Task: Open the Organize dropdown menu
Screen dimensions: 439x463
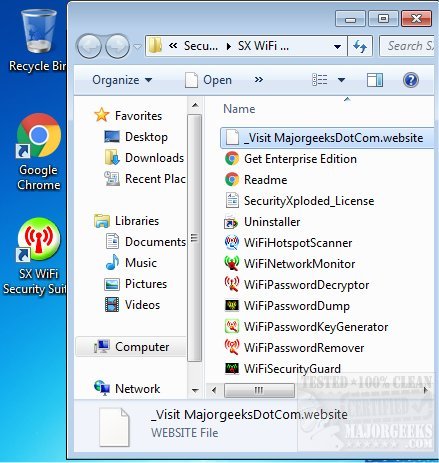Action: (x=122, y=80)
